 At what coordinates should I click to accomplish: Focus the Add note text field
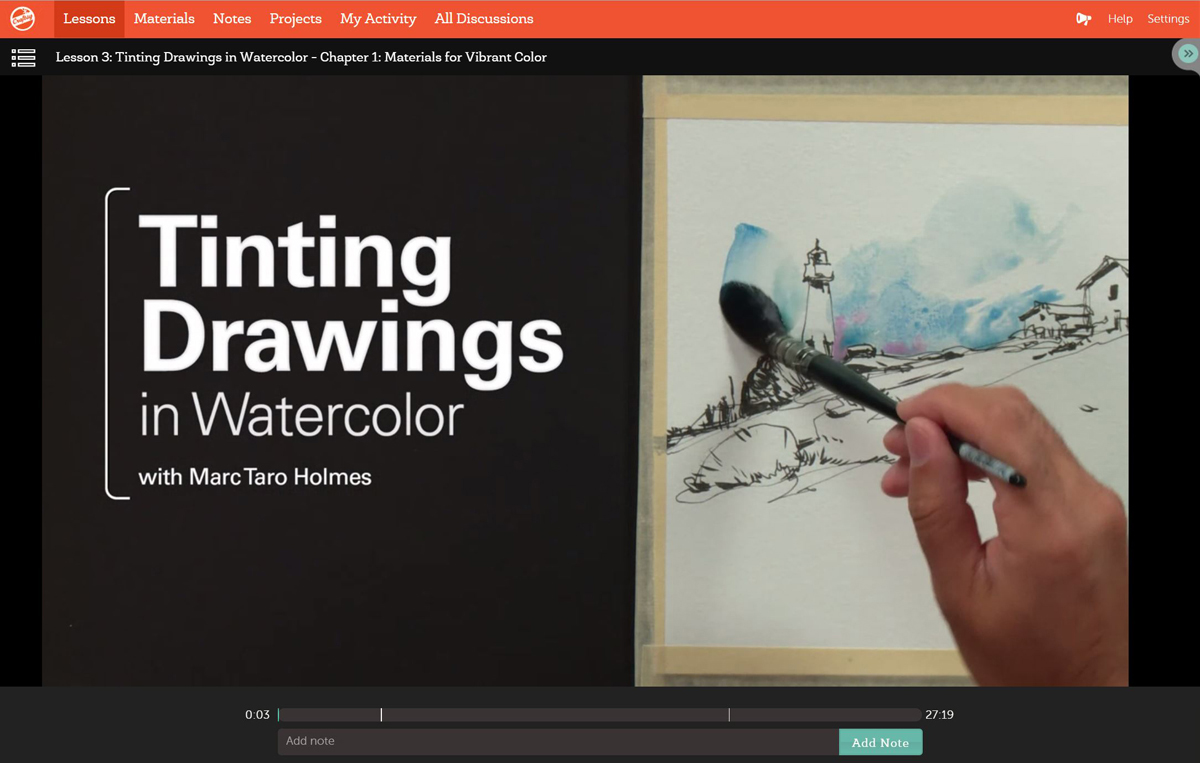(x=558, y=741)
